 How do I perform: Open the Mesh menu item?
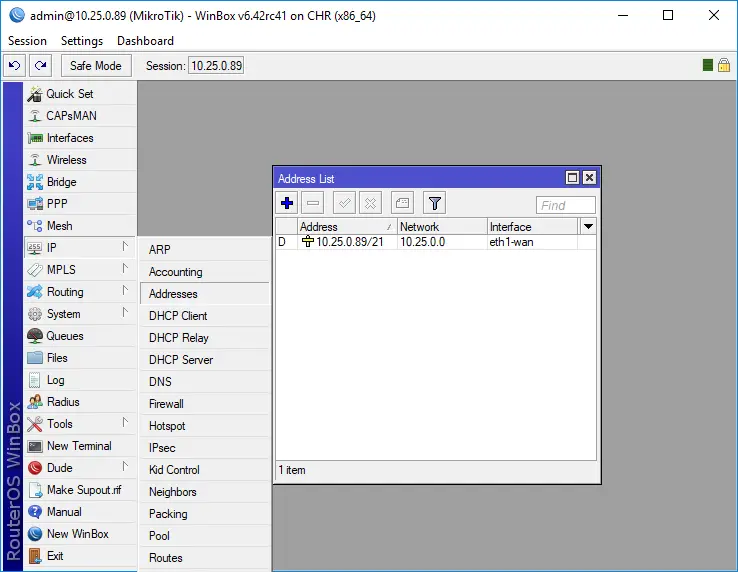[80, 226]
